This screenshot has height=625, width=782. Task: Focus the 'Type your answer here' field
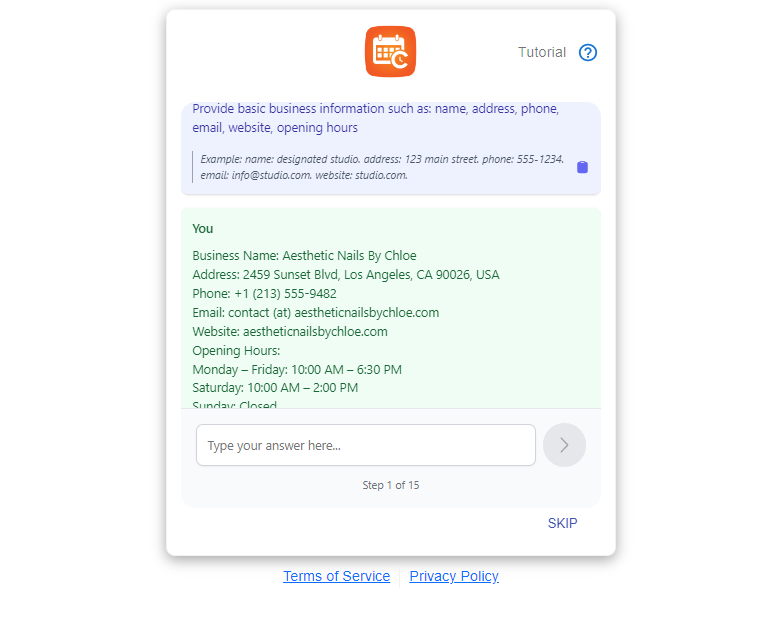(366, 445)
